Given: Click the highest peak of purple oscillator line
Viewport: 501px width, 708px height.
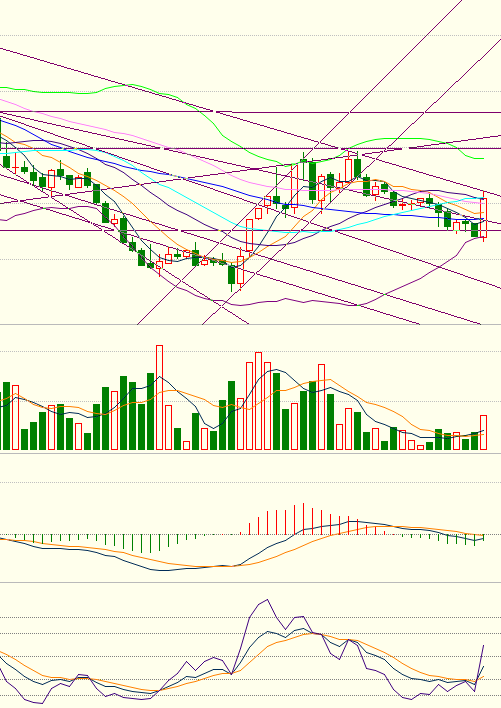Looking at the screenshot, I should (268, 600).
